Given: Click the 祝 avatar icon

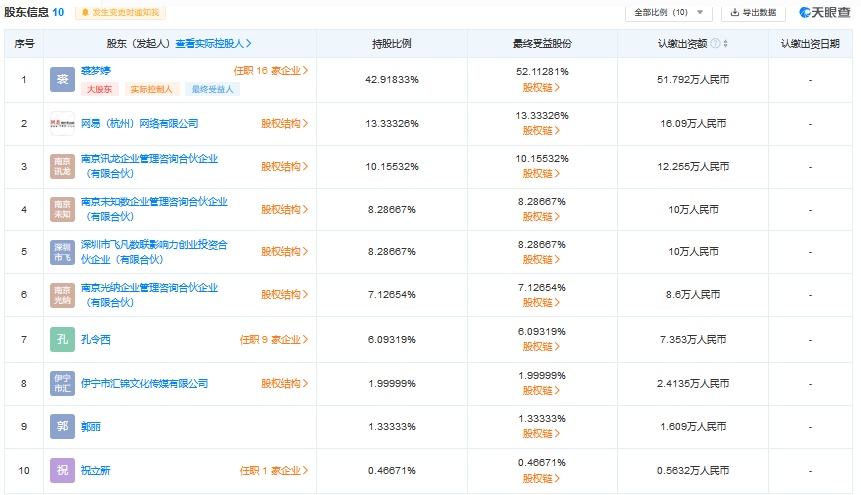Looking at the screenshot, I should click(x=62, y=470).
